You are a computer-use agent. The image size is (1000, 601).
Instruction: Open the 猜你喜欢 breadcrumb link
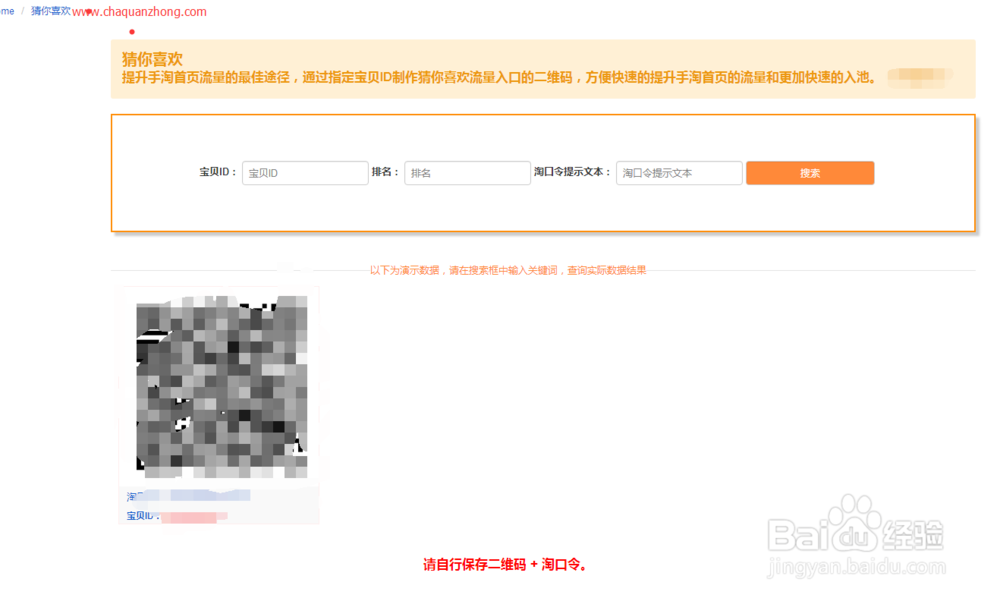coord(51,11)
